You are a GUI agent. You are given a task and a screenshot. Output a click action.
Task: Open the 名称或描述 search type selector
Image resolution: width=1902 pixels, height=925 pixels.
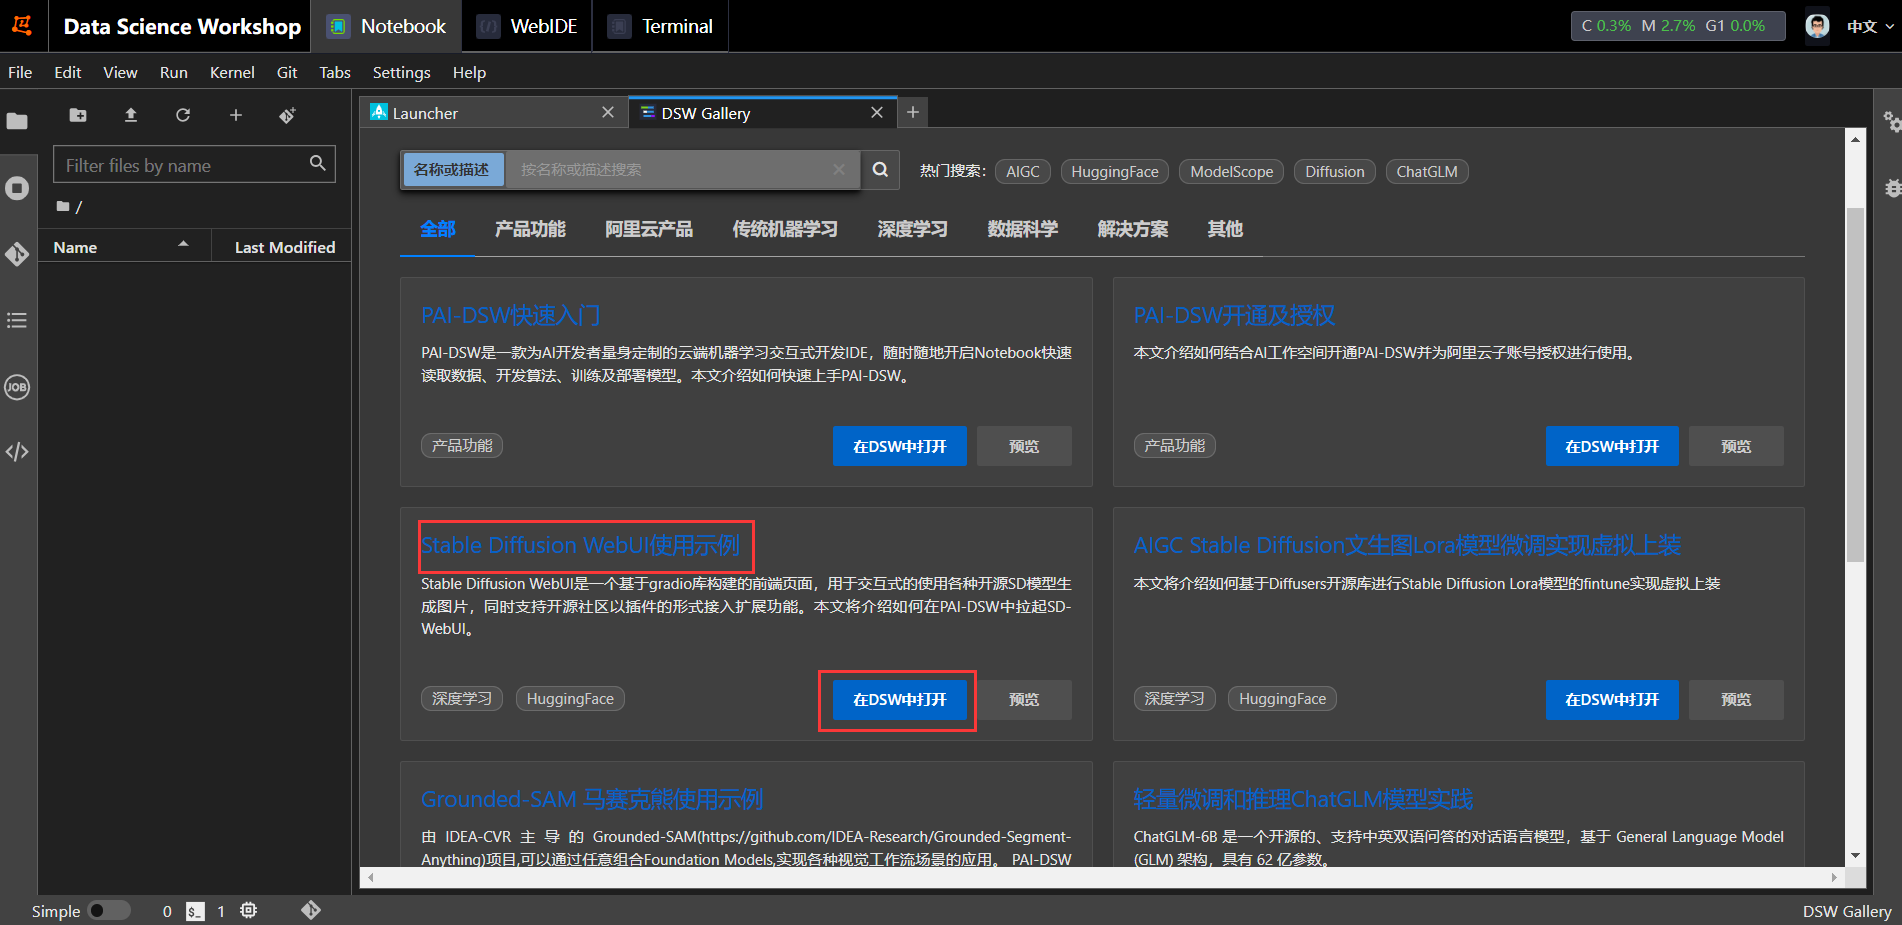click(x=453, y=170)
